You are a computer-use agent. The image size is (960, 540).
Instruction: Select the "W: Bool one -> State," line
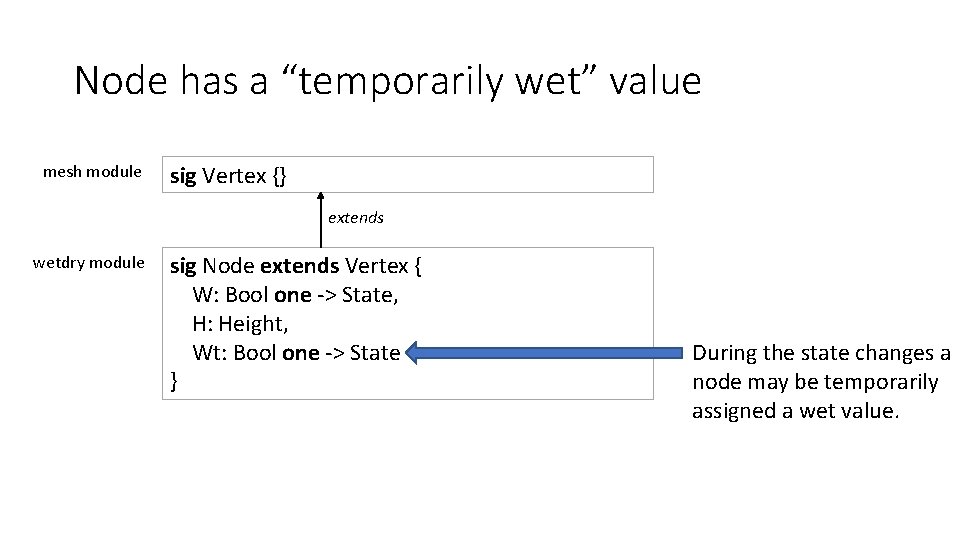click(x=296, y=295)
